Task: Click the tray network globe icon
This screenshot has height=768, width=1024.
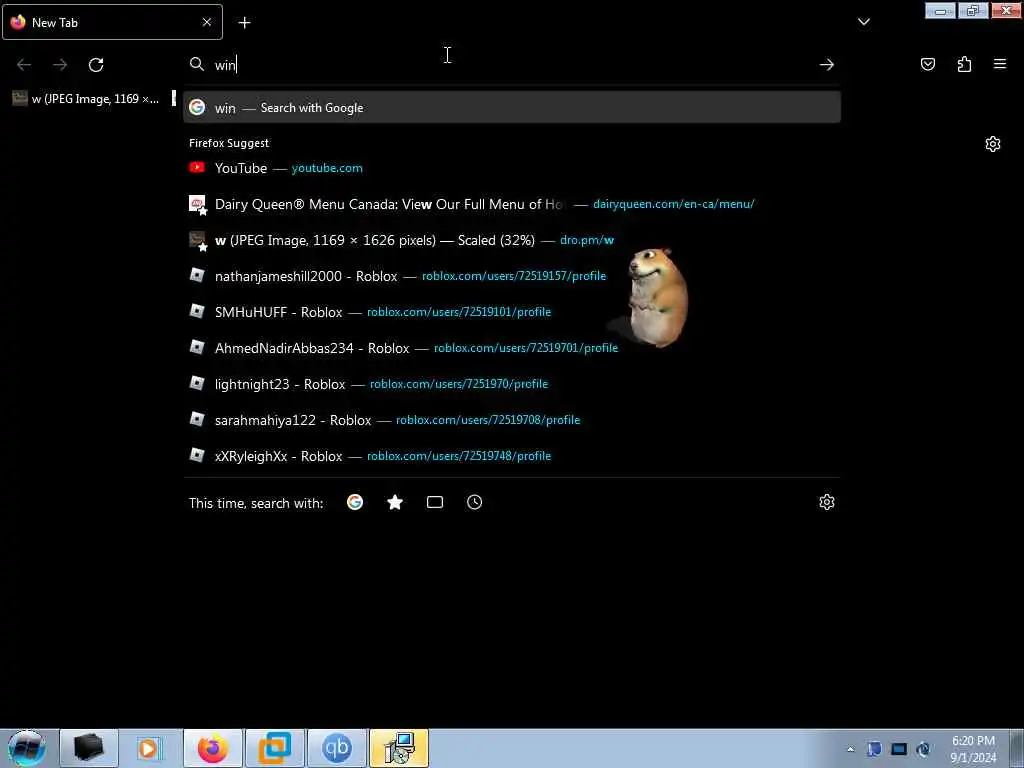Action: (x=923, y=749)
